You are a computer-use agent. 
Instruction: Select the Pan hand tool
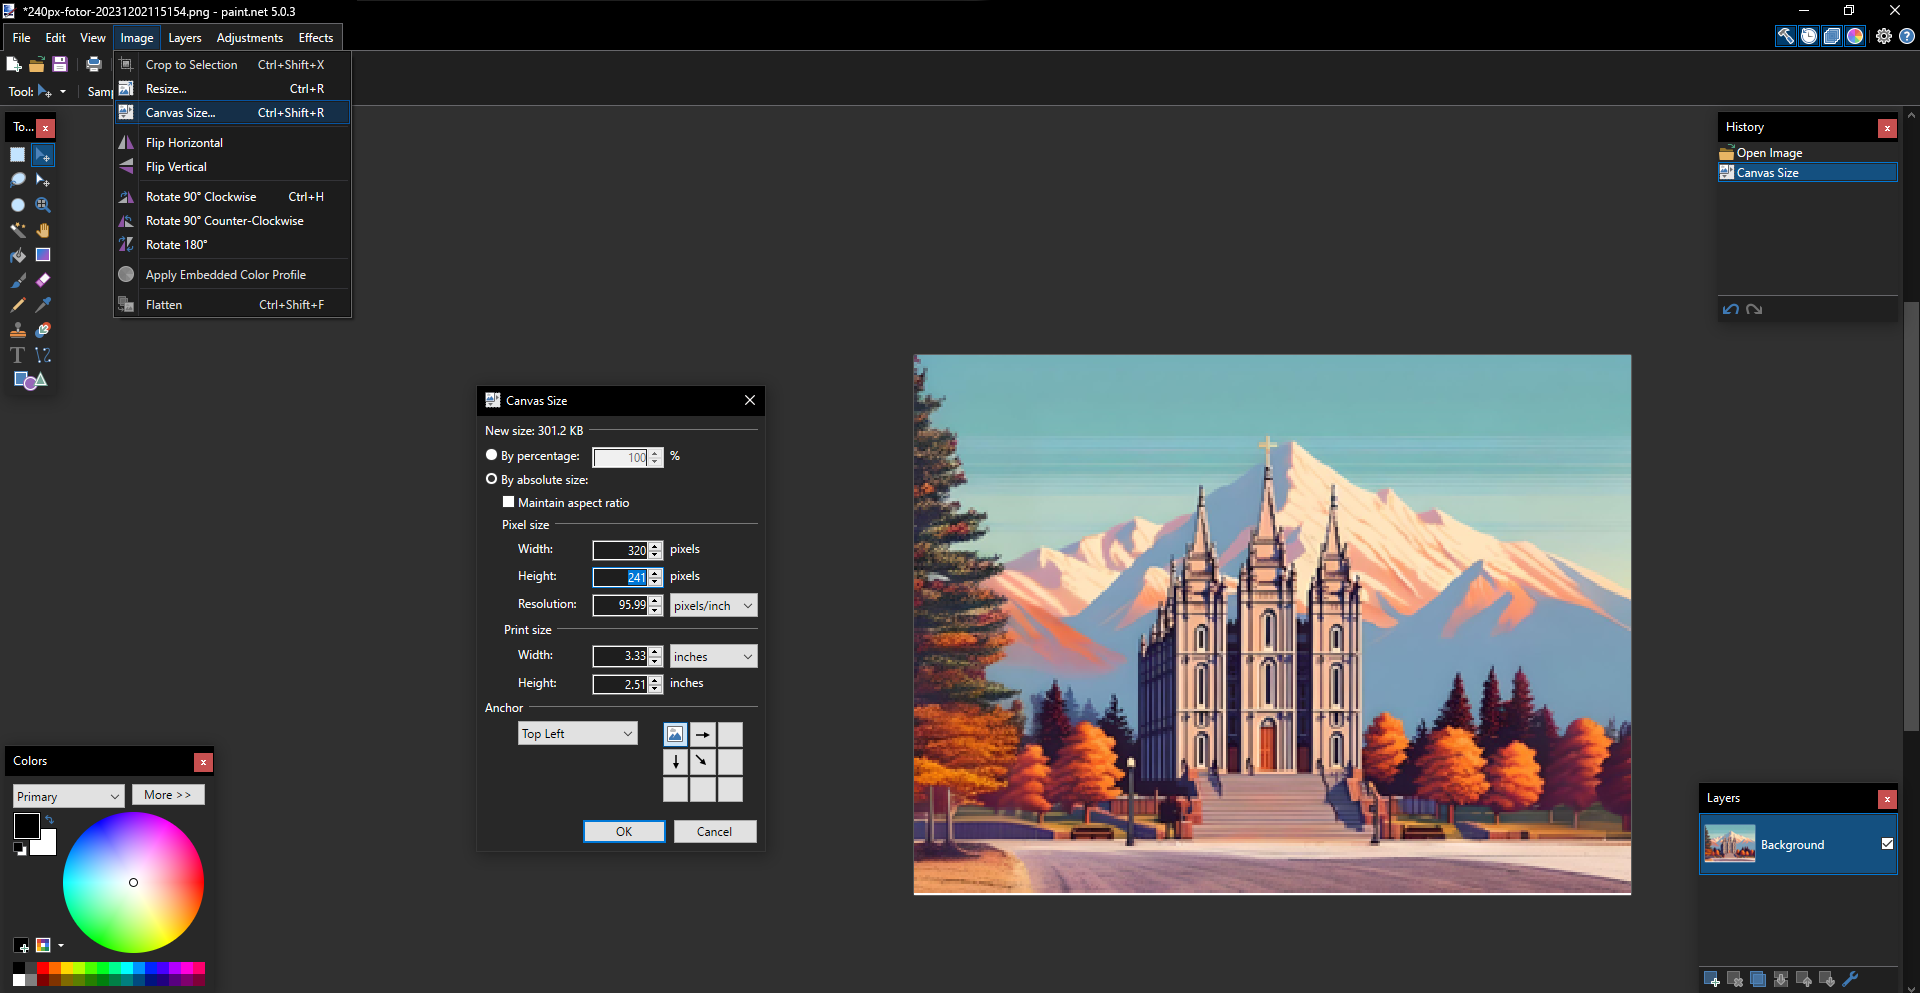43,230
